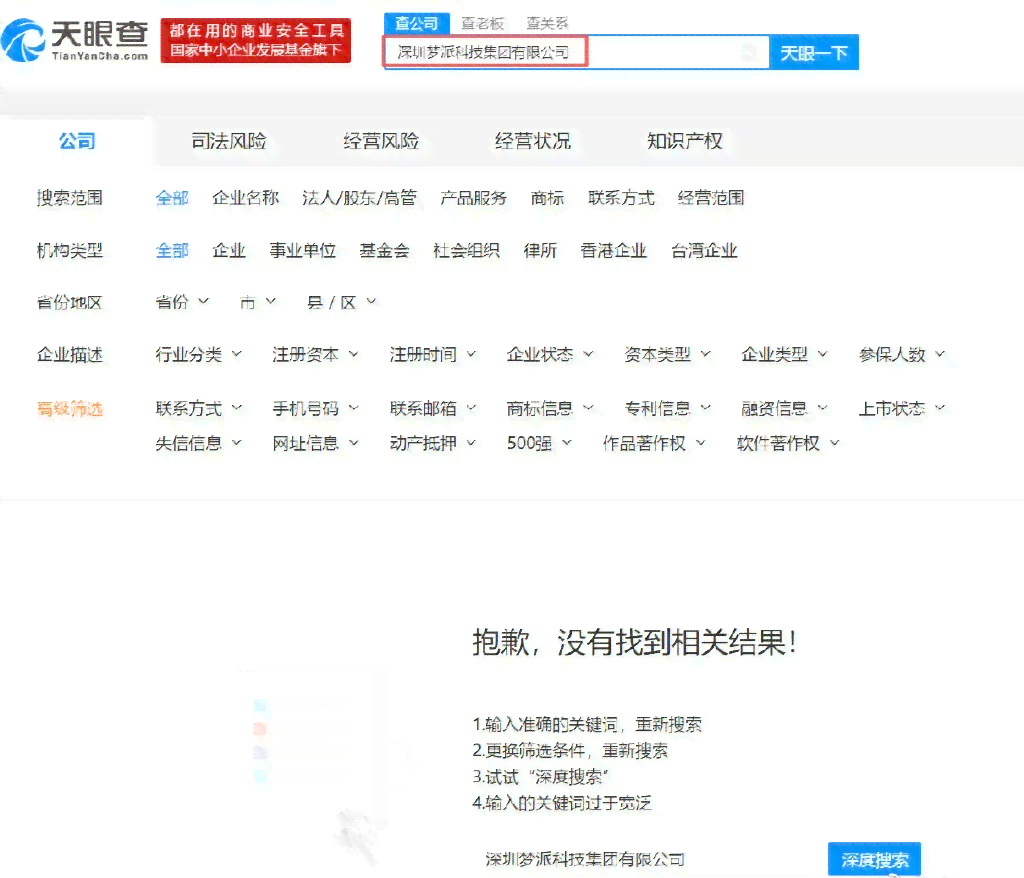
Task: Choose 事业单位 organization type
Action: (303, 250)
